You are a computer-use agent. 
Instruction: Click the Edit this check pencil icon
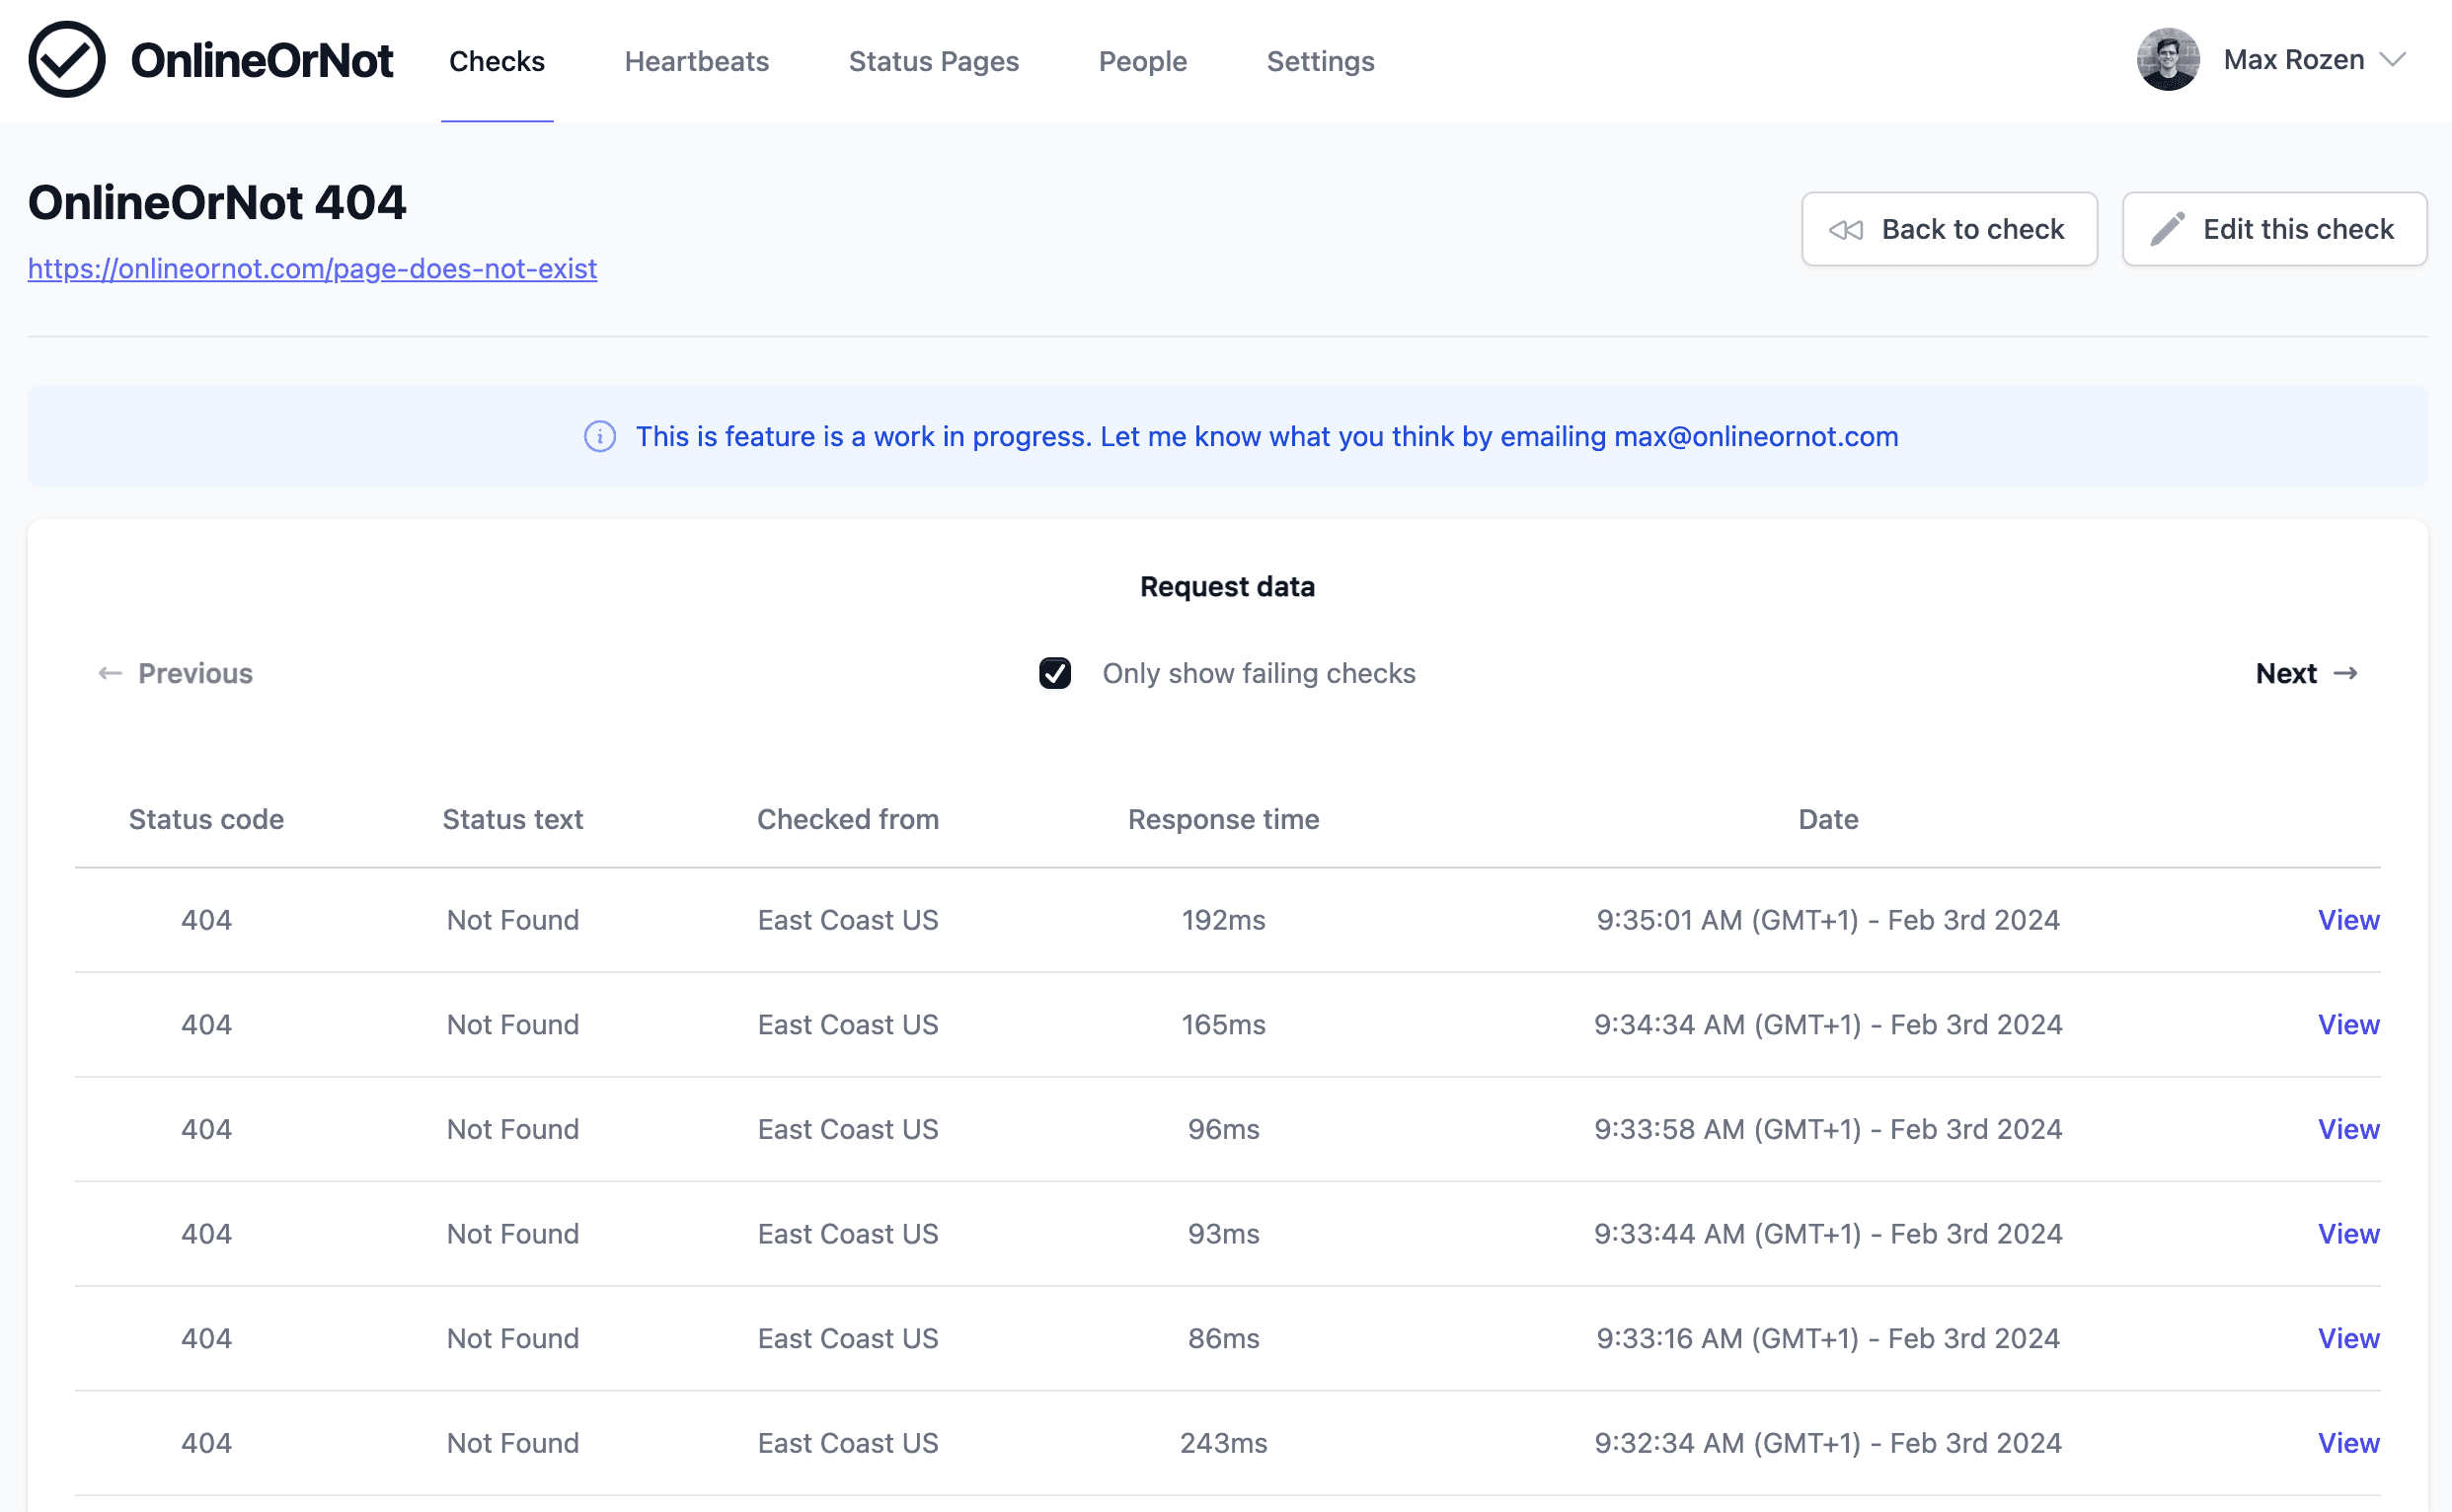2167,228
